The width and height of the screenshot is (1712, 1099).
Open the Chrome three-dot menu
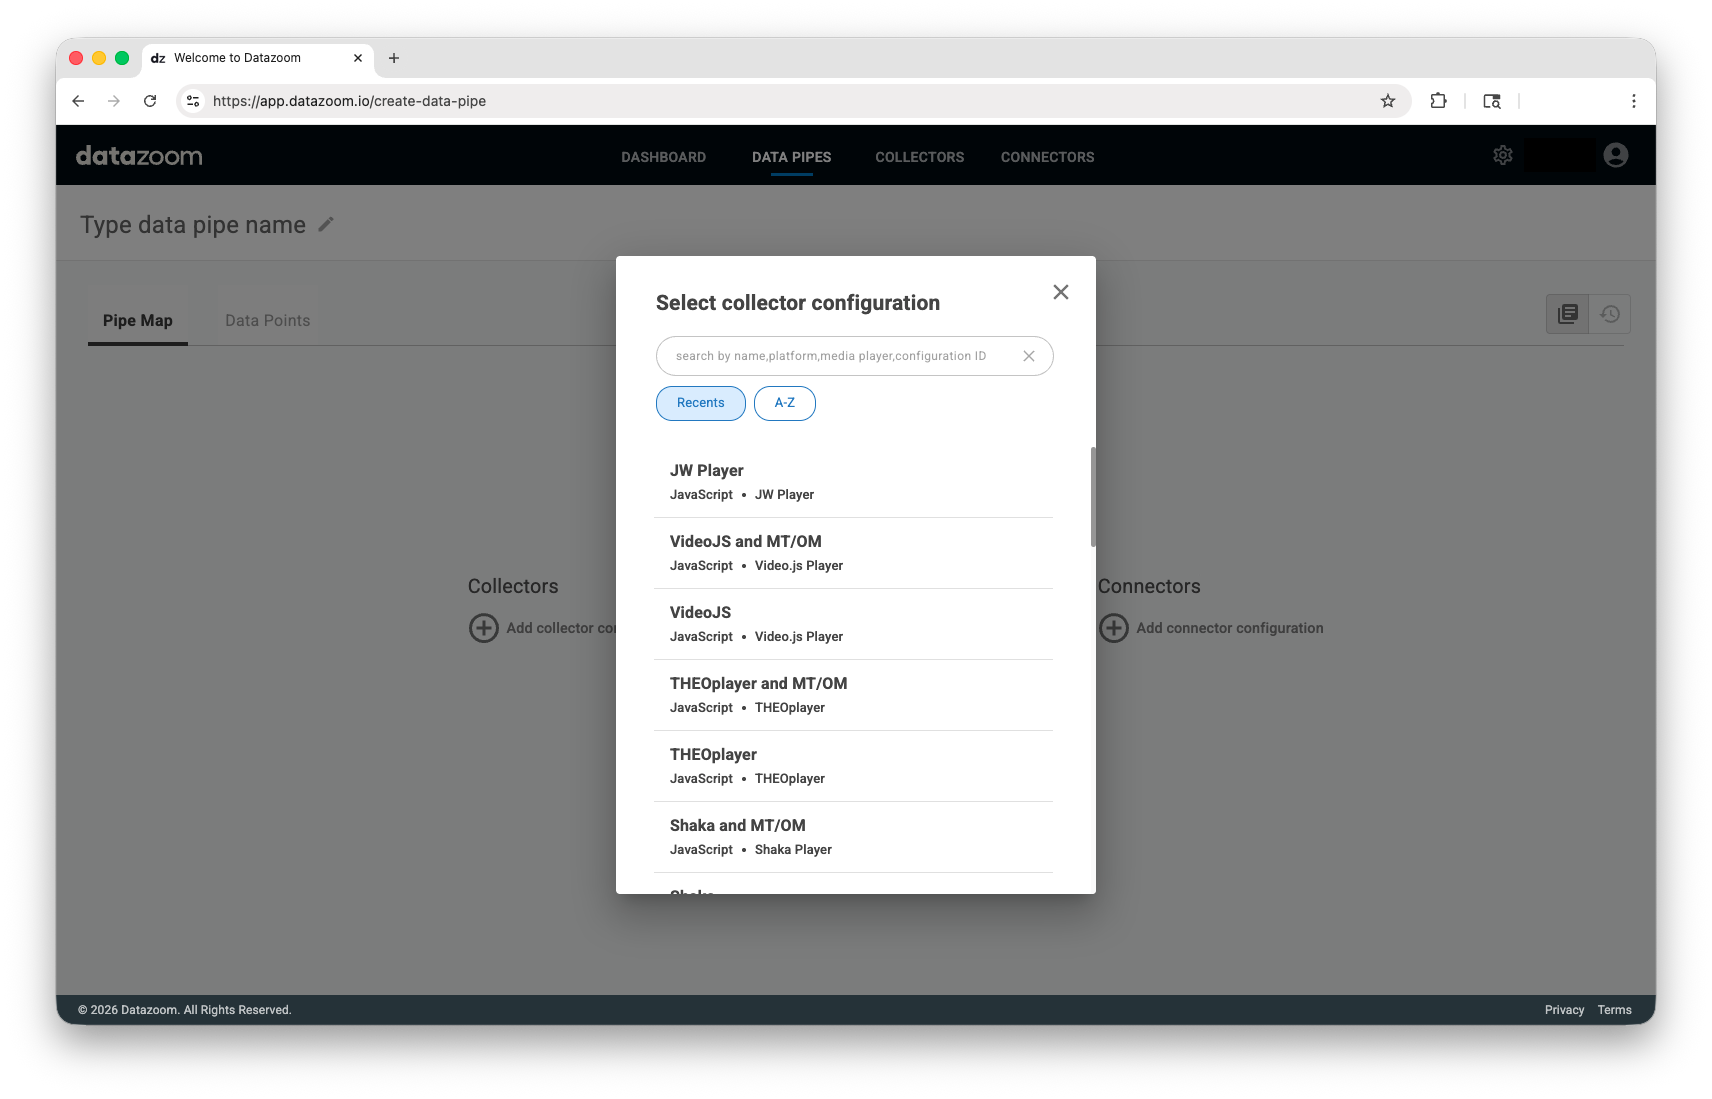1634,101
